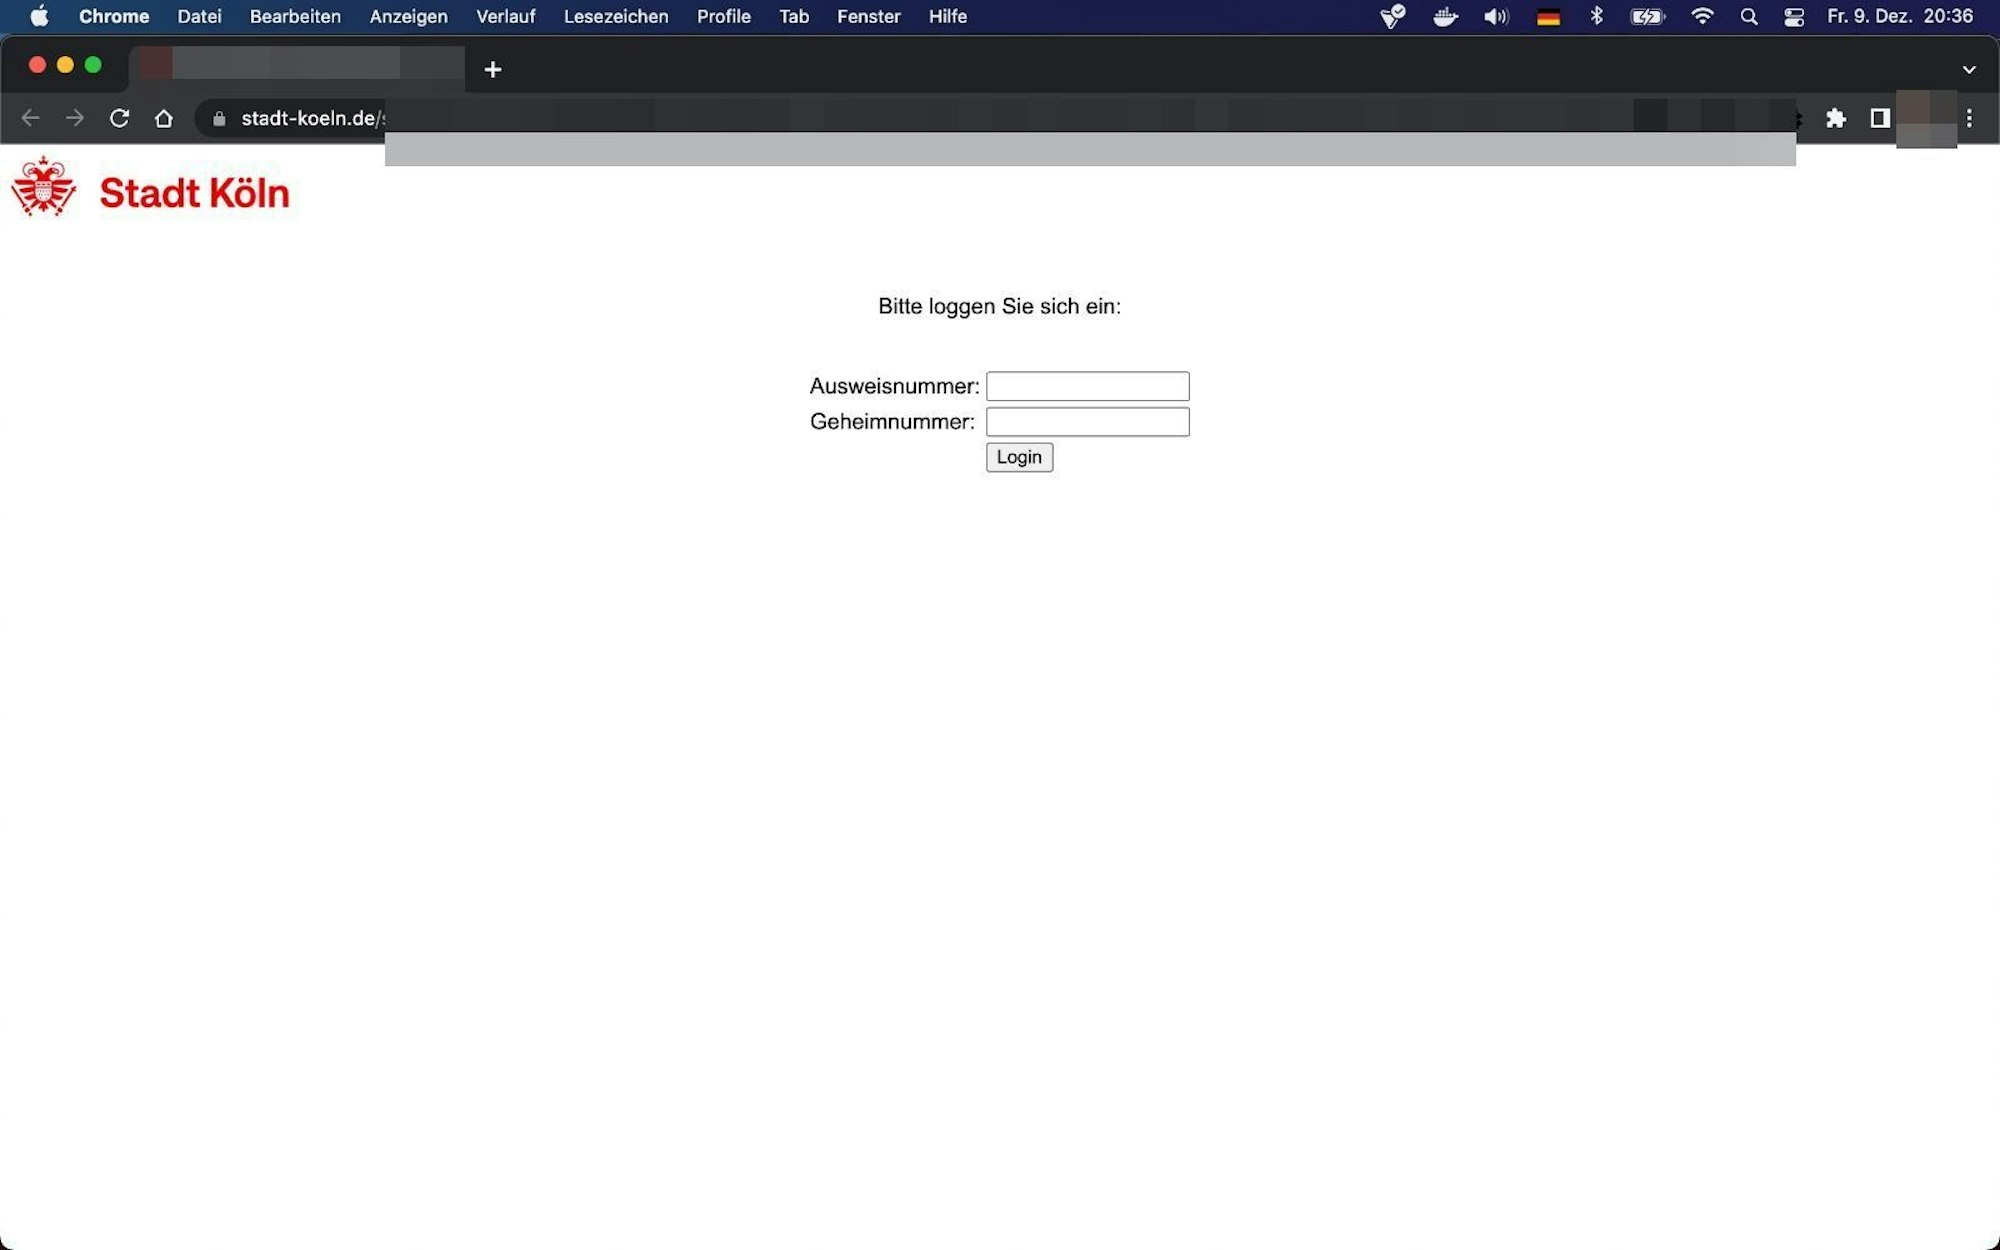2000x1250 pixels.
Task: Reload the page with the refresh icon
Action: (119, 118)
